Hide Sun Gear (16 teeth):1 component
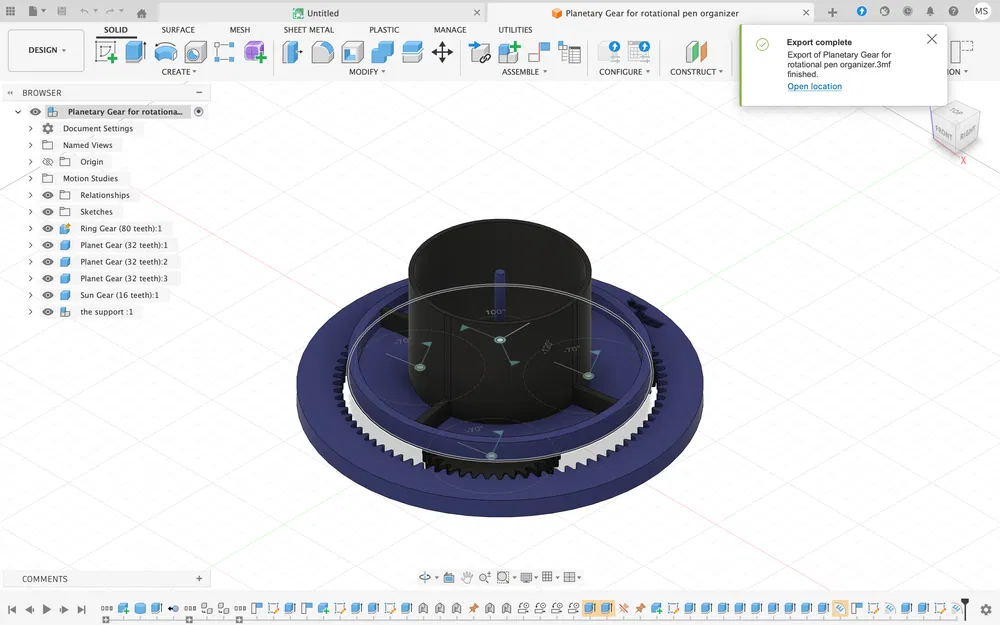The height and width of the screenshot is (625, 1000). tap(48, 295)
